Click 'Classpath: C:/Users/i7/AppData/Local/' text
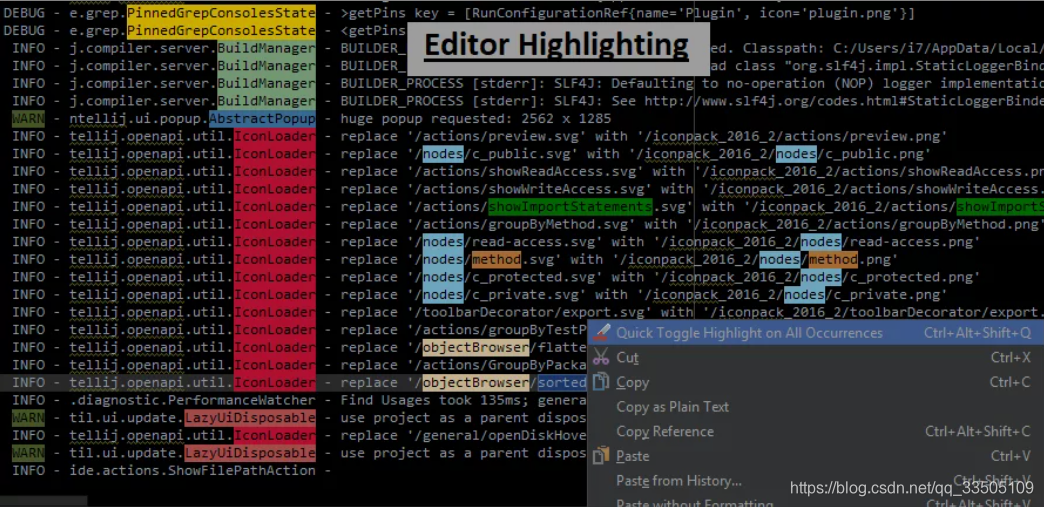Image resolution: width=1044 pixels, height=507 pixels. tap(892, 48)
